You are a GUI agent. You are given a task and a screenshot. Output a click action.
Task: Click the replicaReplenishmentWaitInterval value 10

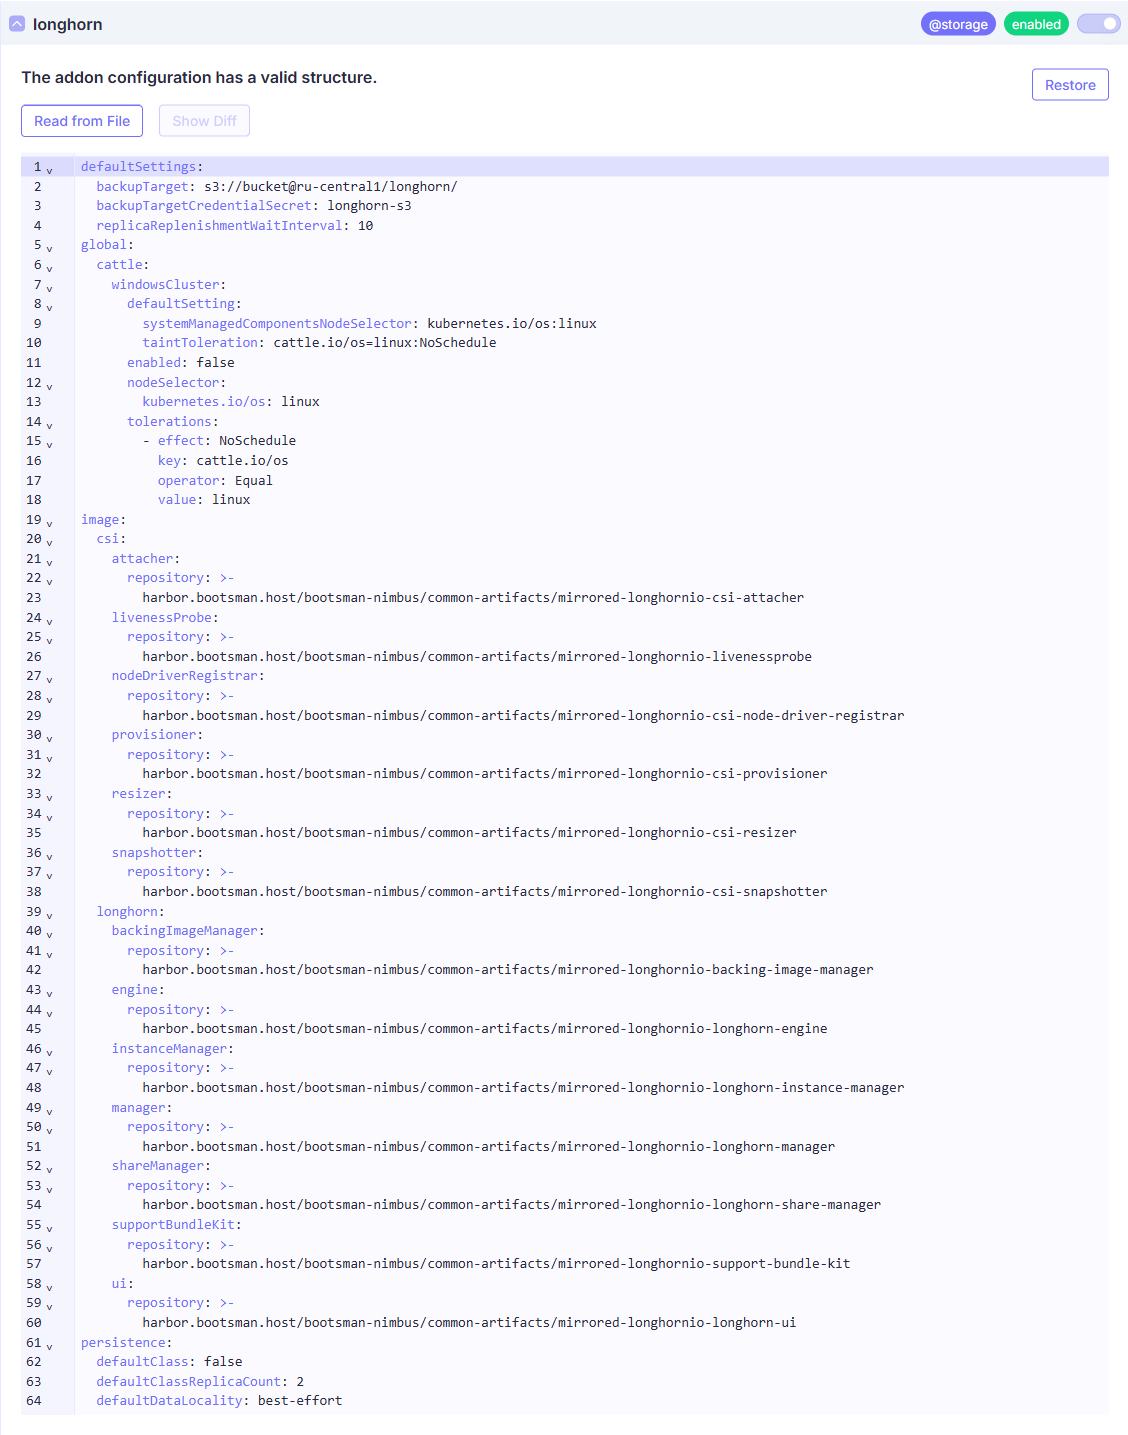click(x=365, y=226)
